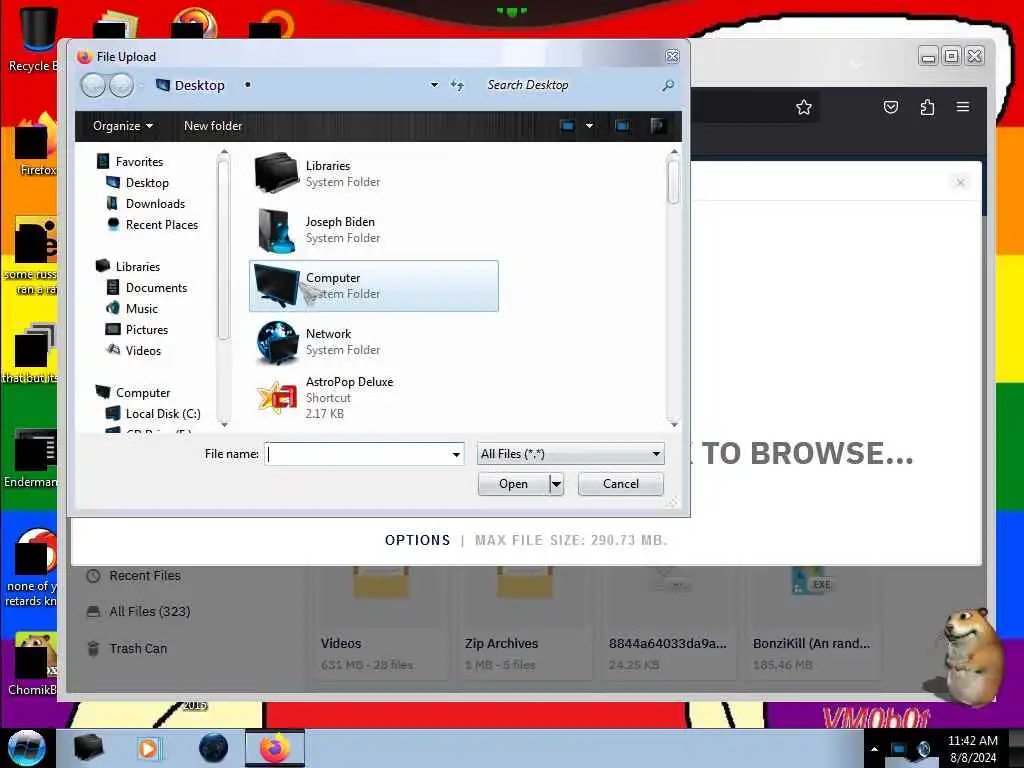This screenshot has width=1024, height=768.
Task: Click the file explorer taskbar icon
Action: pyautogui.click(x=88, y=748)
